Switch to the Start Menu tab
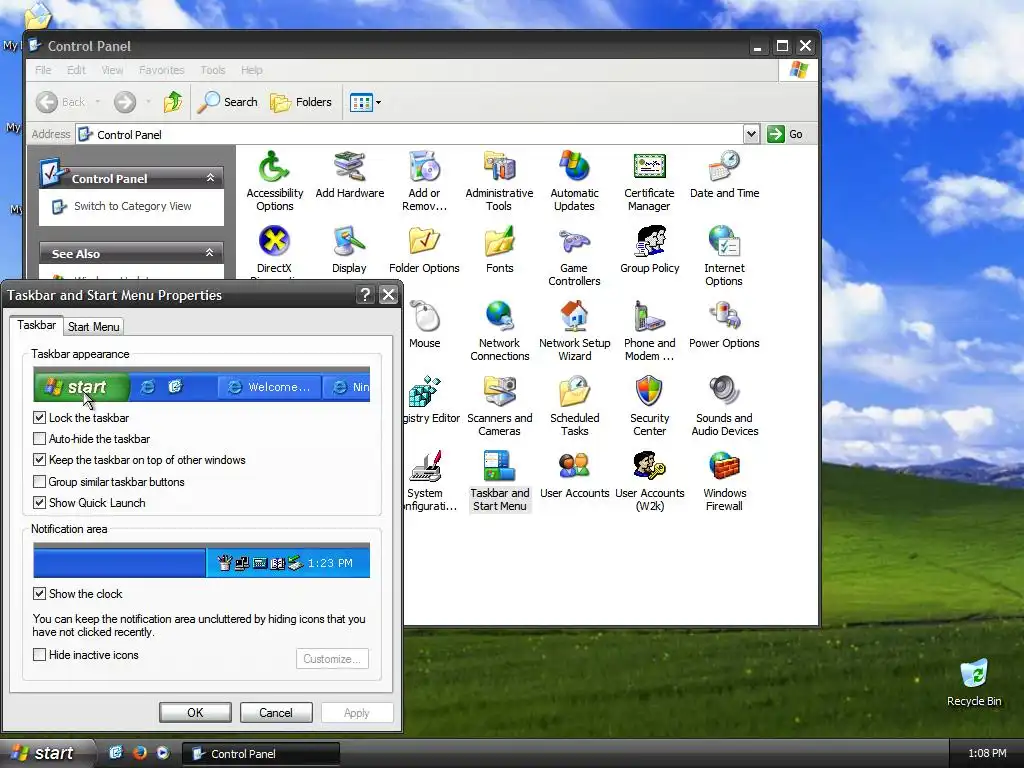1024x768 pixels. tap(93, 327)
